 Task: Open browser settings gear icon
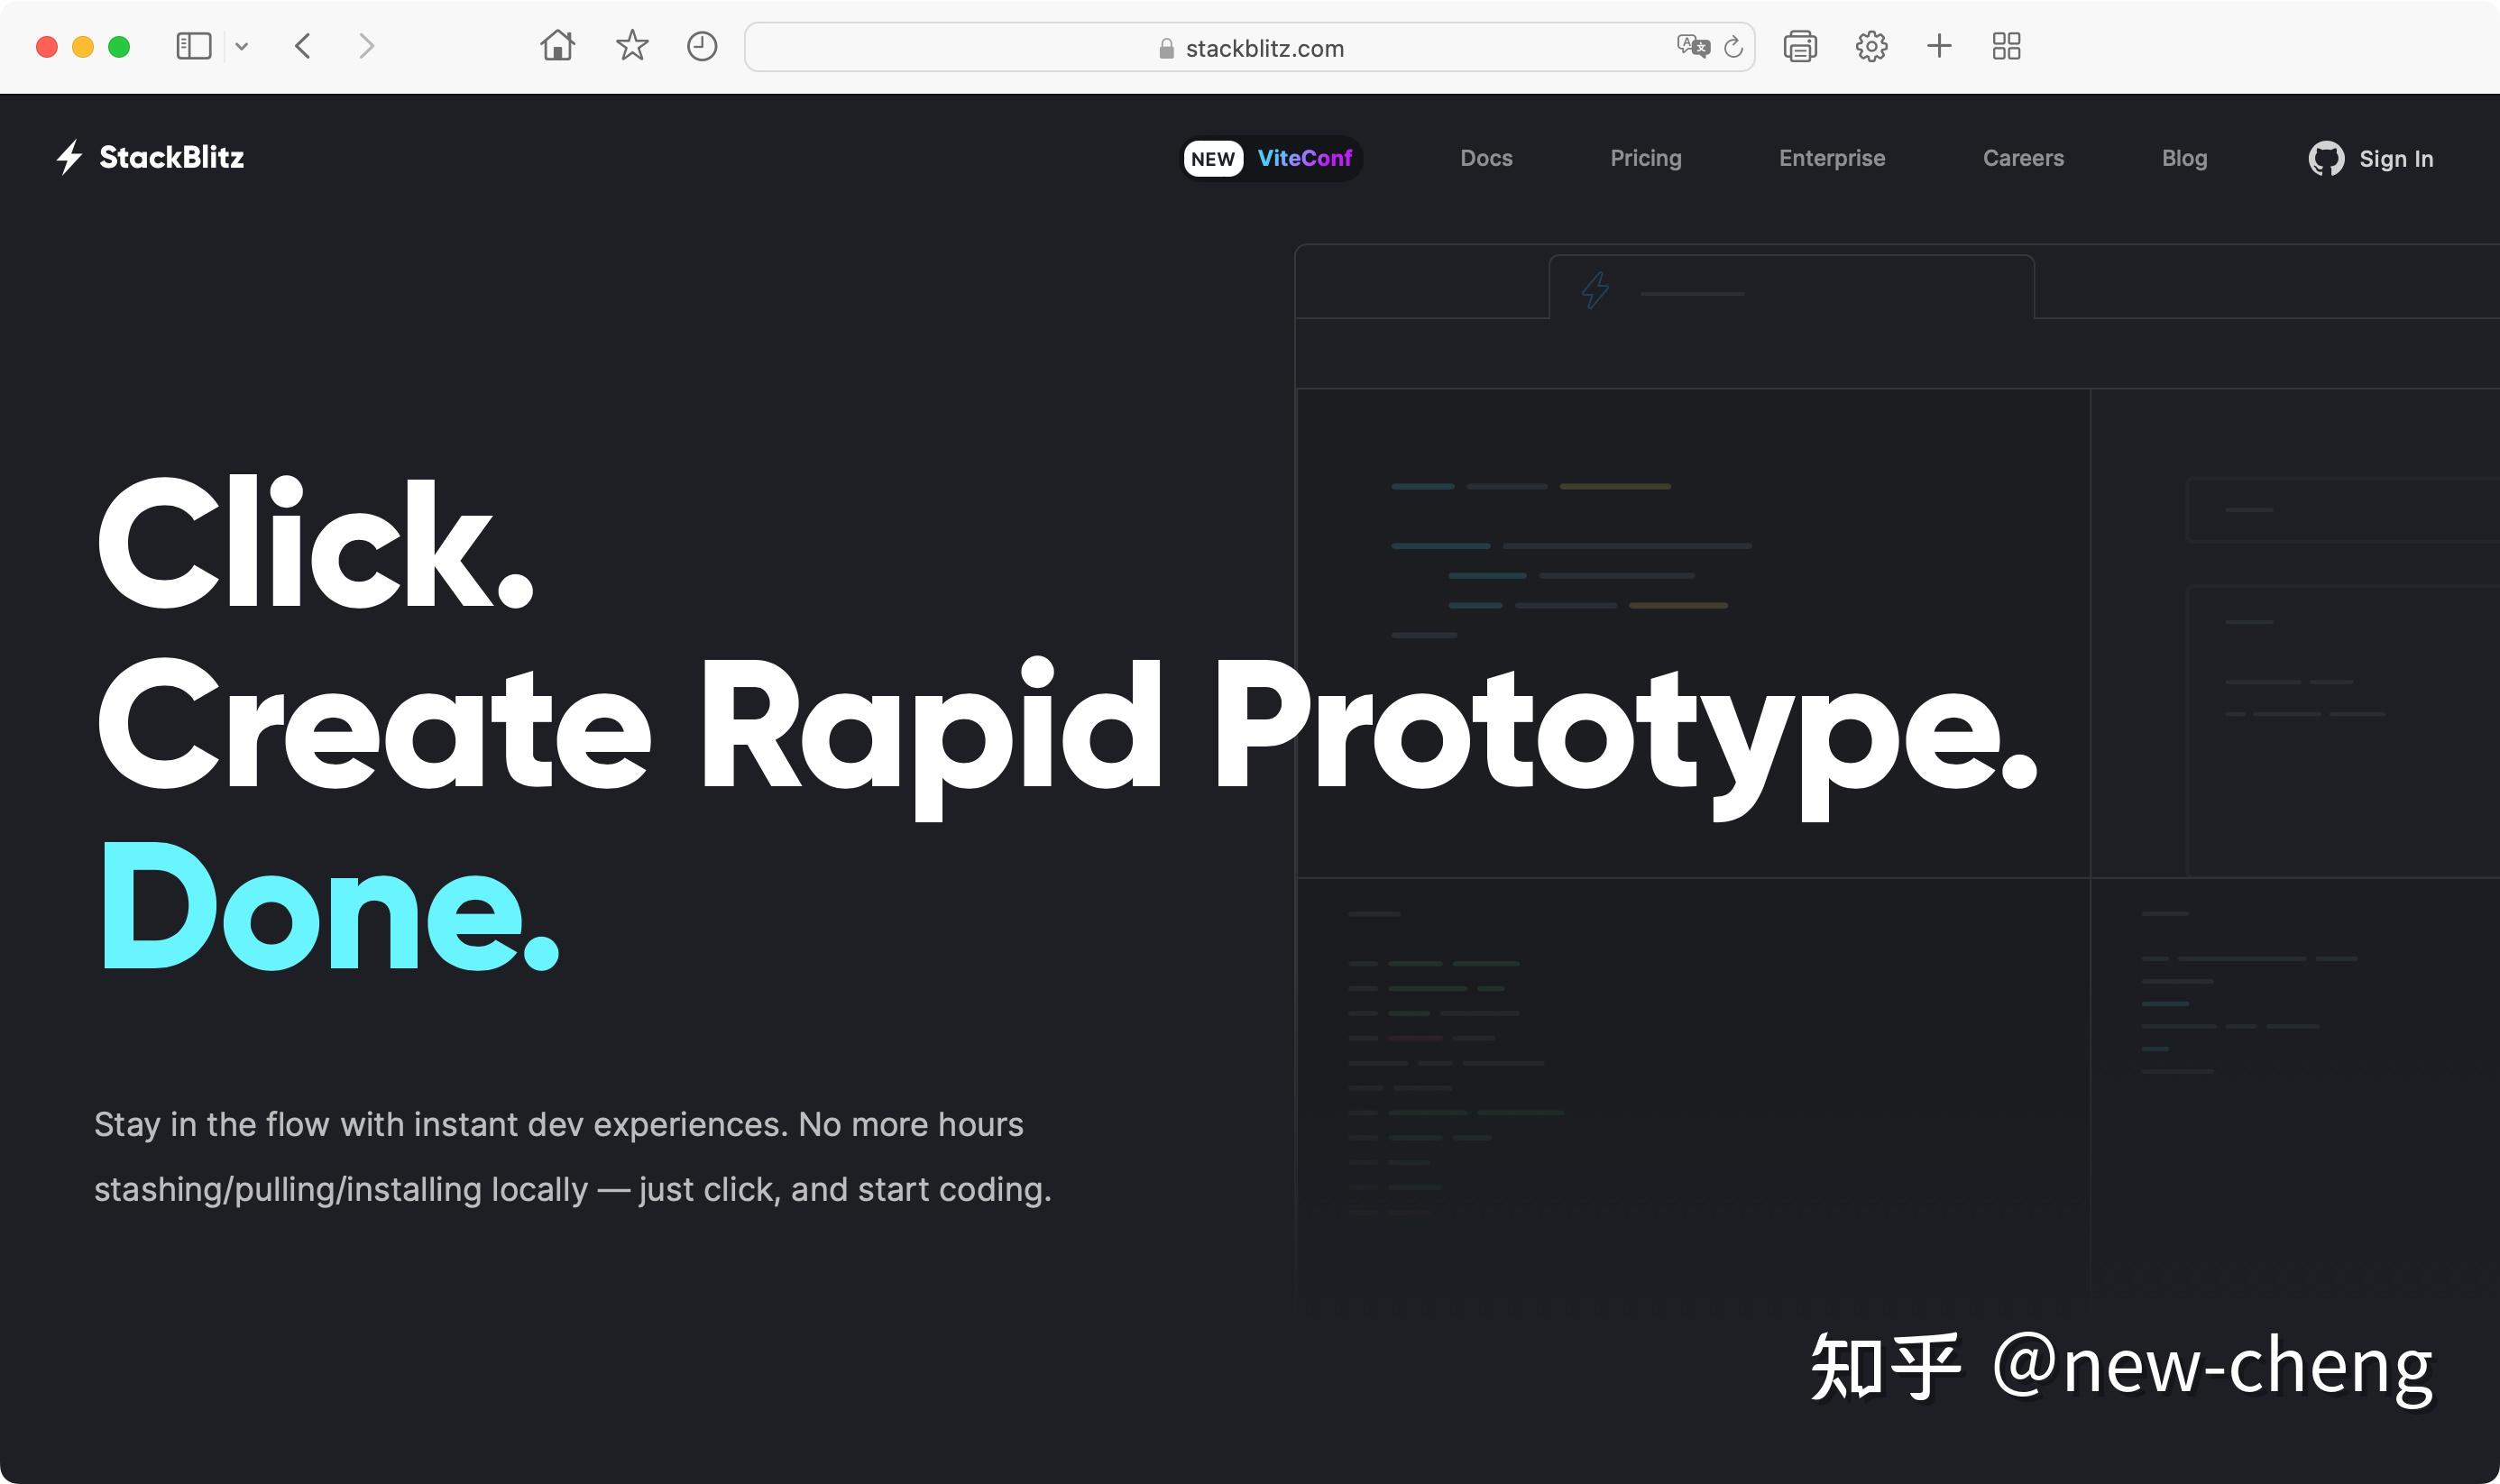1871,46
